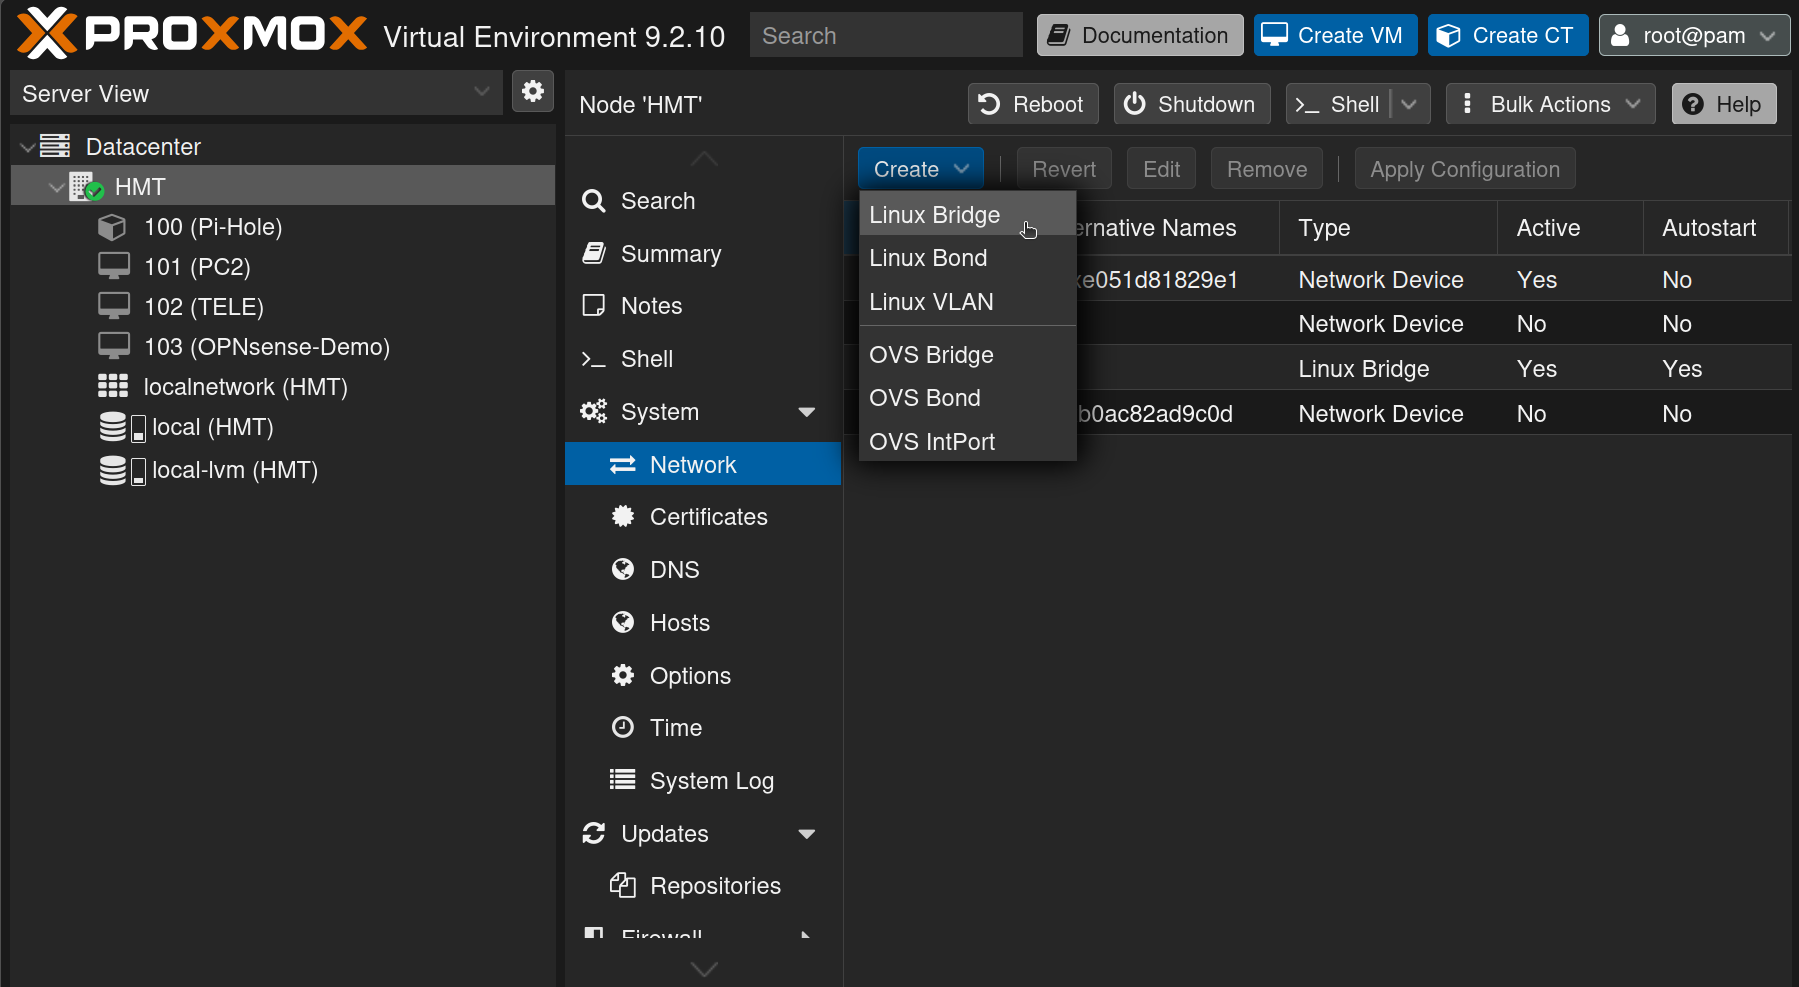Close the Create dropdown button
The height and width of the screenshot is (987, 1799).
pos(920,169)
